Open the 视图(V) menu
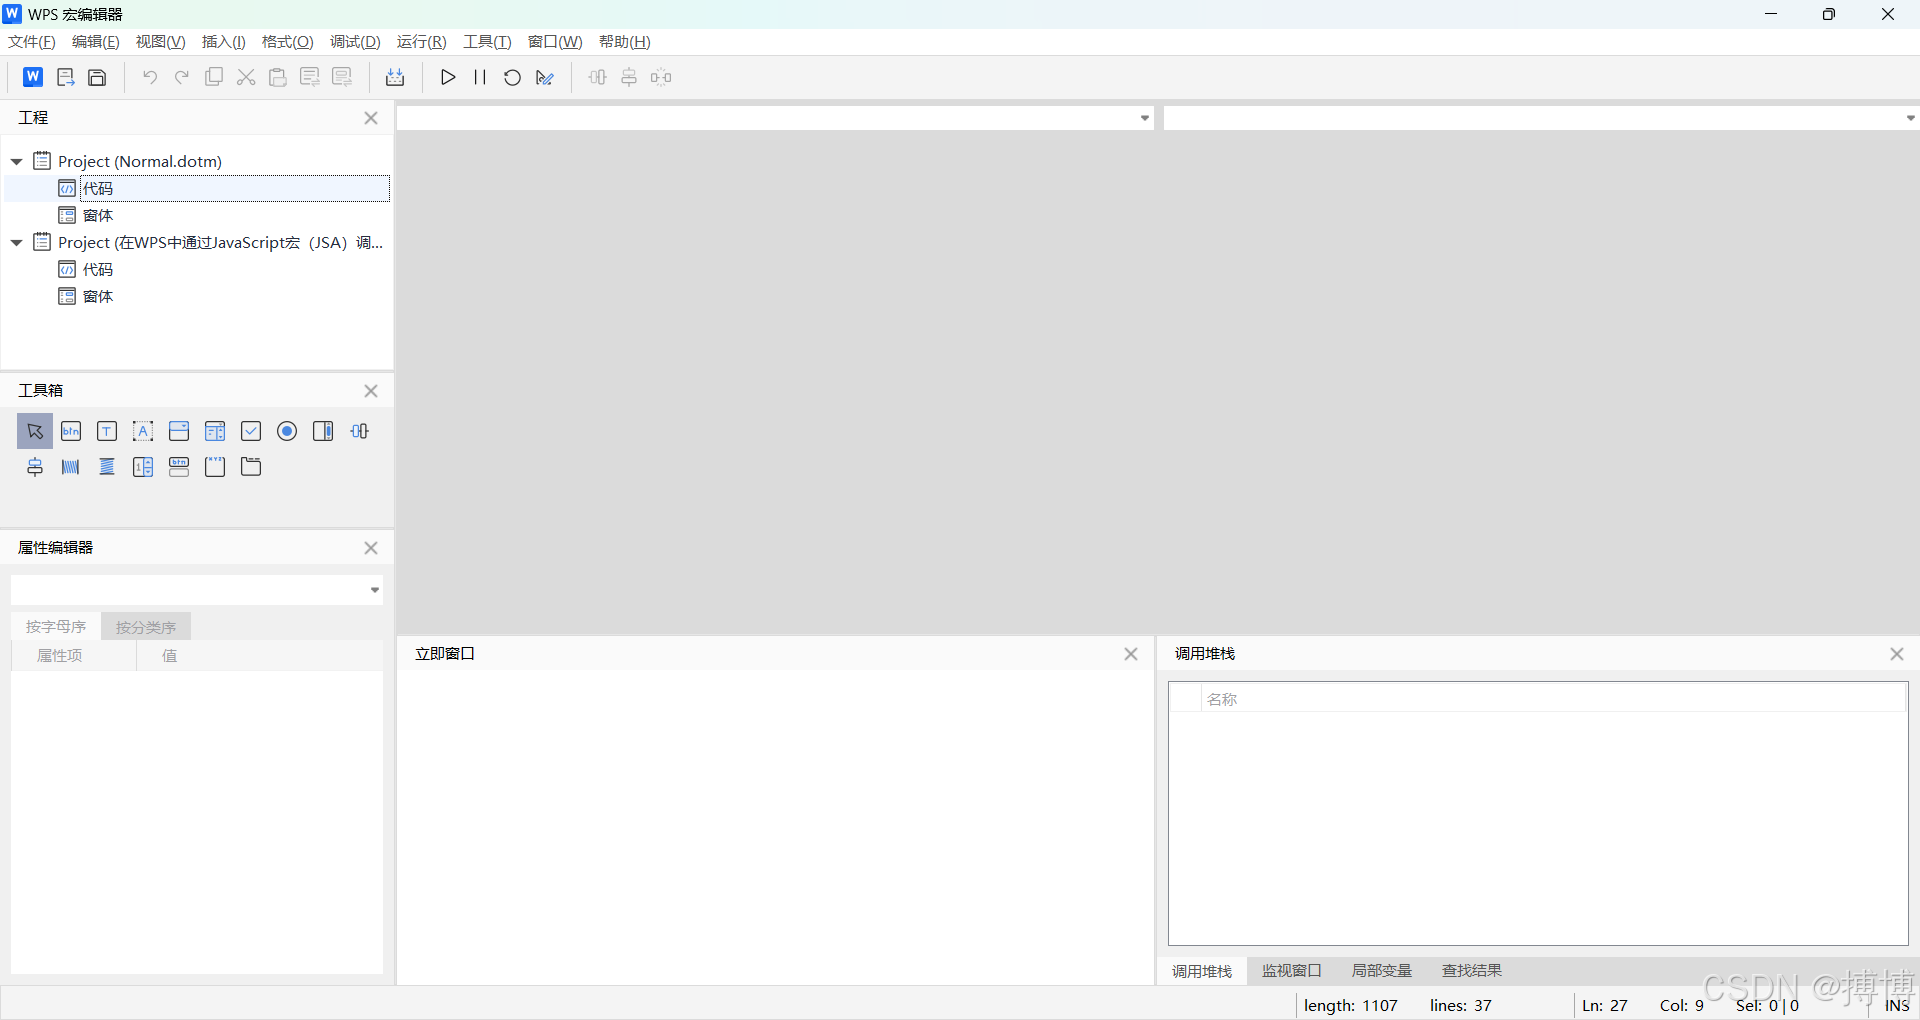This screenshot has width=1920, height=1020. 161,42
